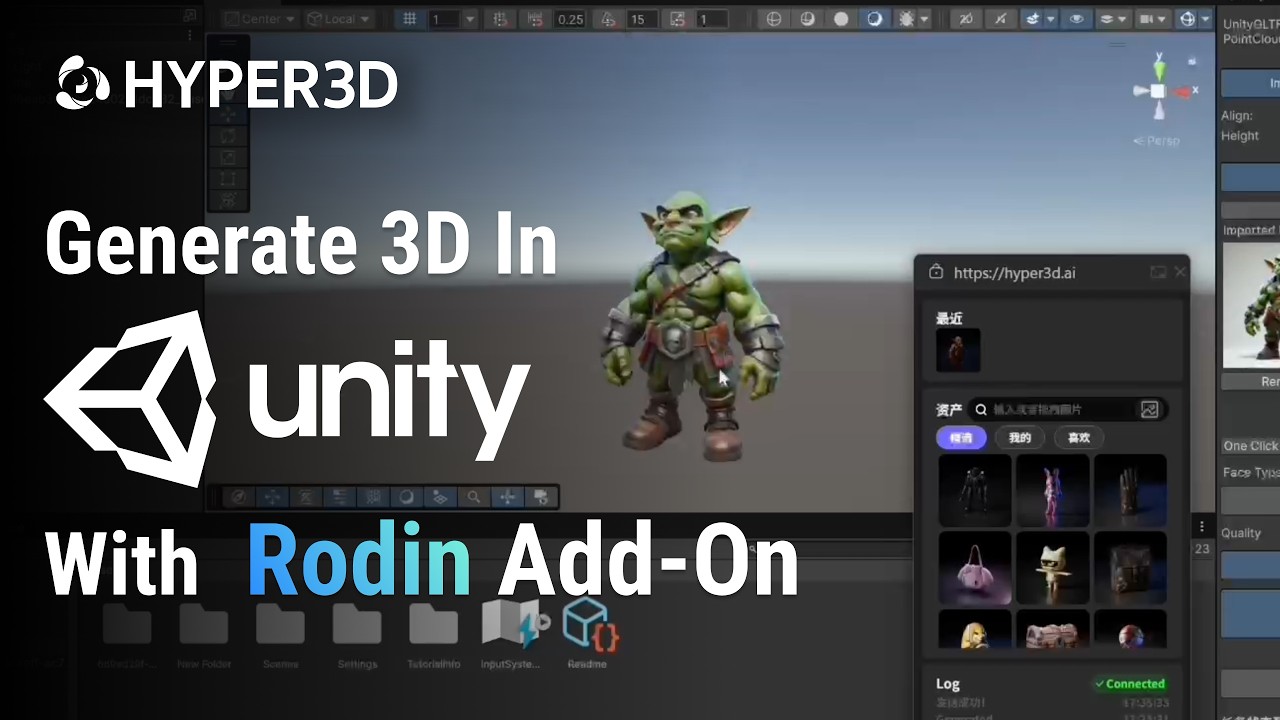Select the pink rabbit figure asset thumbnail
The width and height of the screenshot is (1280, 720).
(1053, 490)
